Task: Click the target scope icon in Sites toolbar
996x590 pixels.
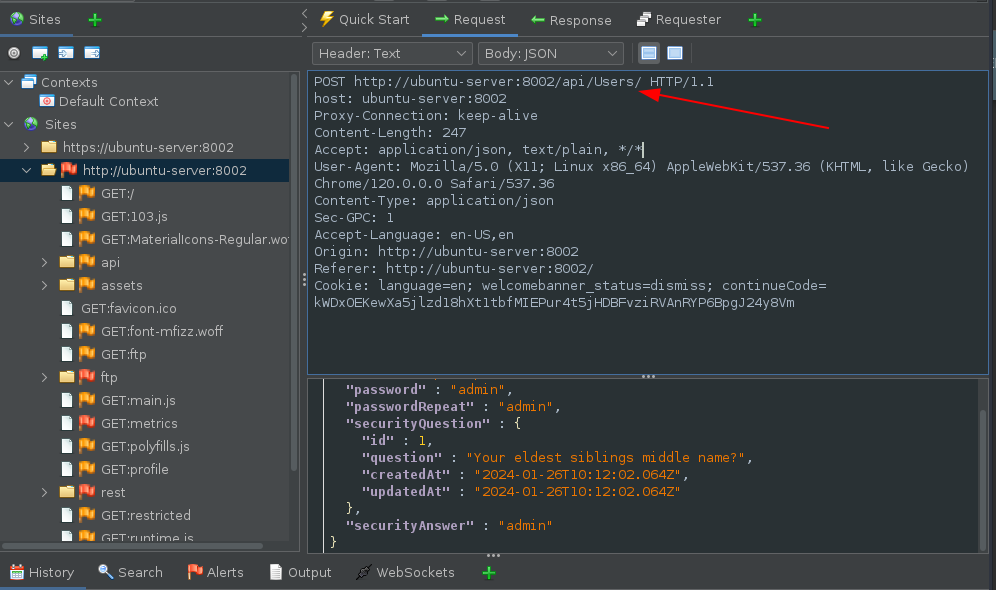Action: coord(14,53)
